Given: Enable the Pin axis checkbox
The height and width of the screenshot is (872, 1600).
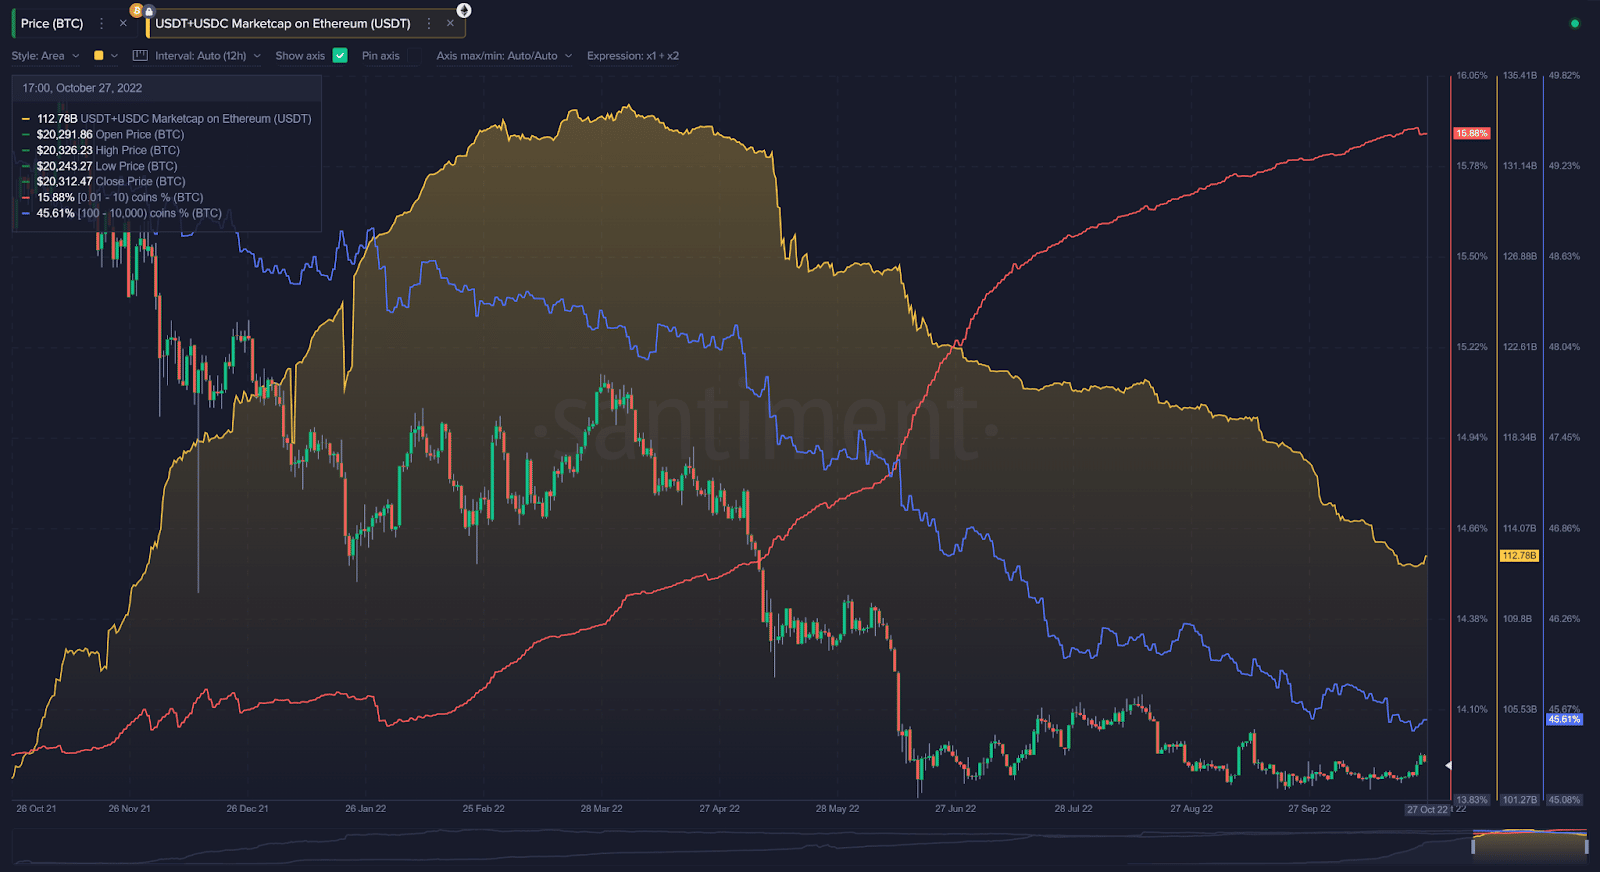Looking at the screenshot, I should point(413,56).
